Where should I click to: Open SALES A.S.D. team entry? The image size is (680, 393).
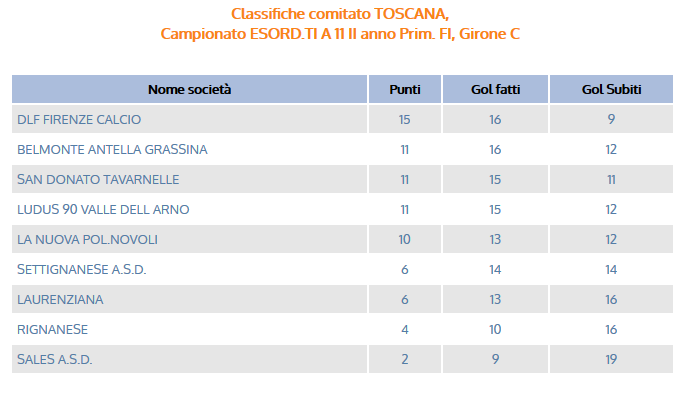tap(55, 359)
